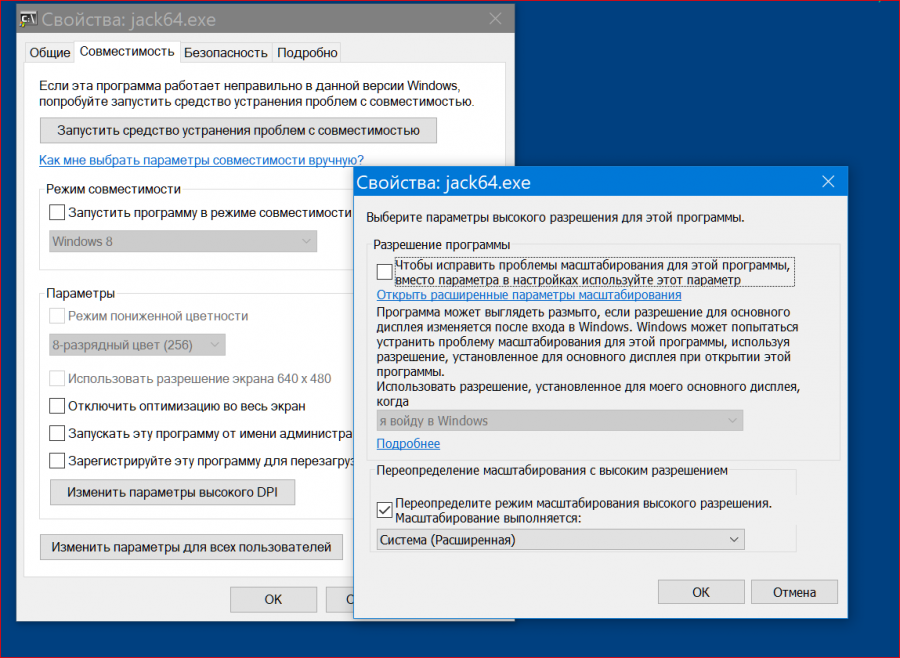Tick the 'Зарегистрируйте эту программу для перезагрузки' checkbox
Viewport: 900px width, 658px height.
(x=57, y=461)
